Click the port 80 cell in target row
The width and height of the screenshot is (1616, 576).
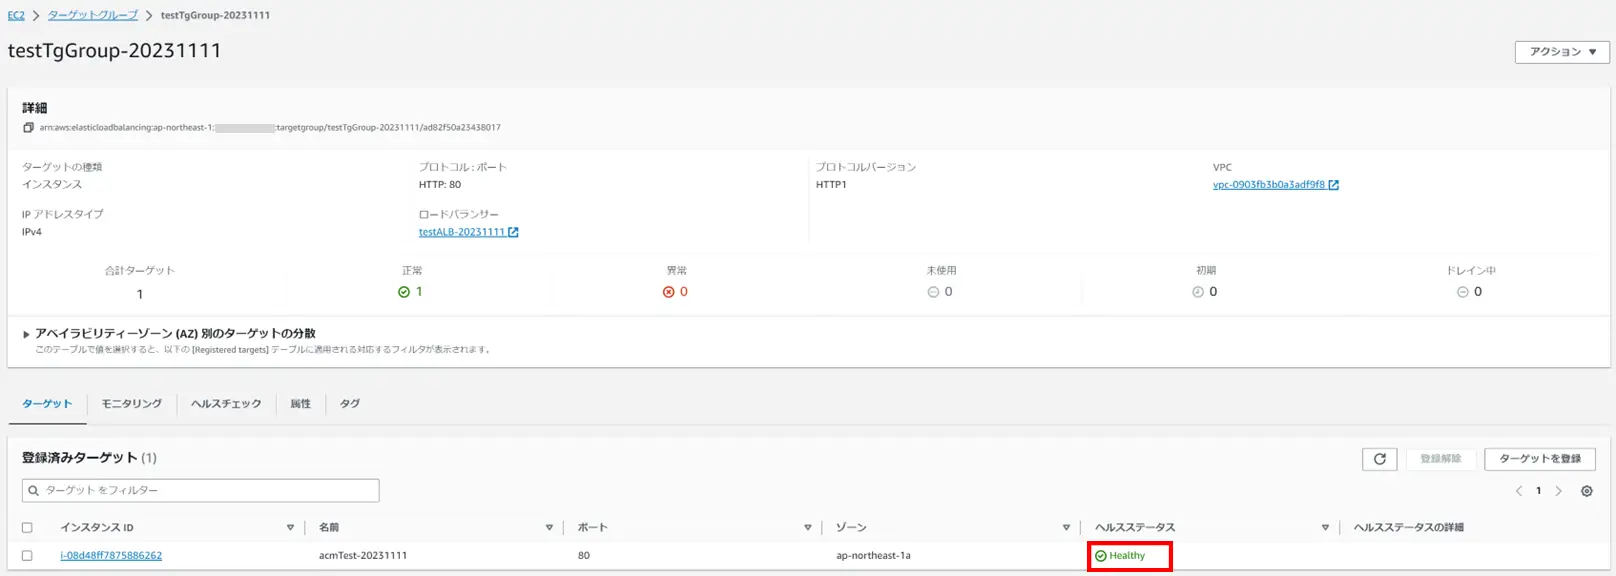click(x=584, y=556)
